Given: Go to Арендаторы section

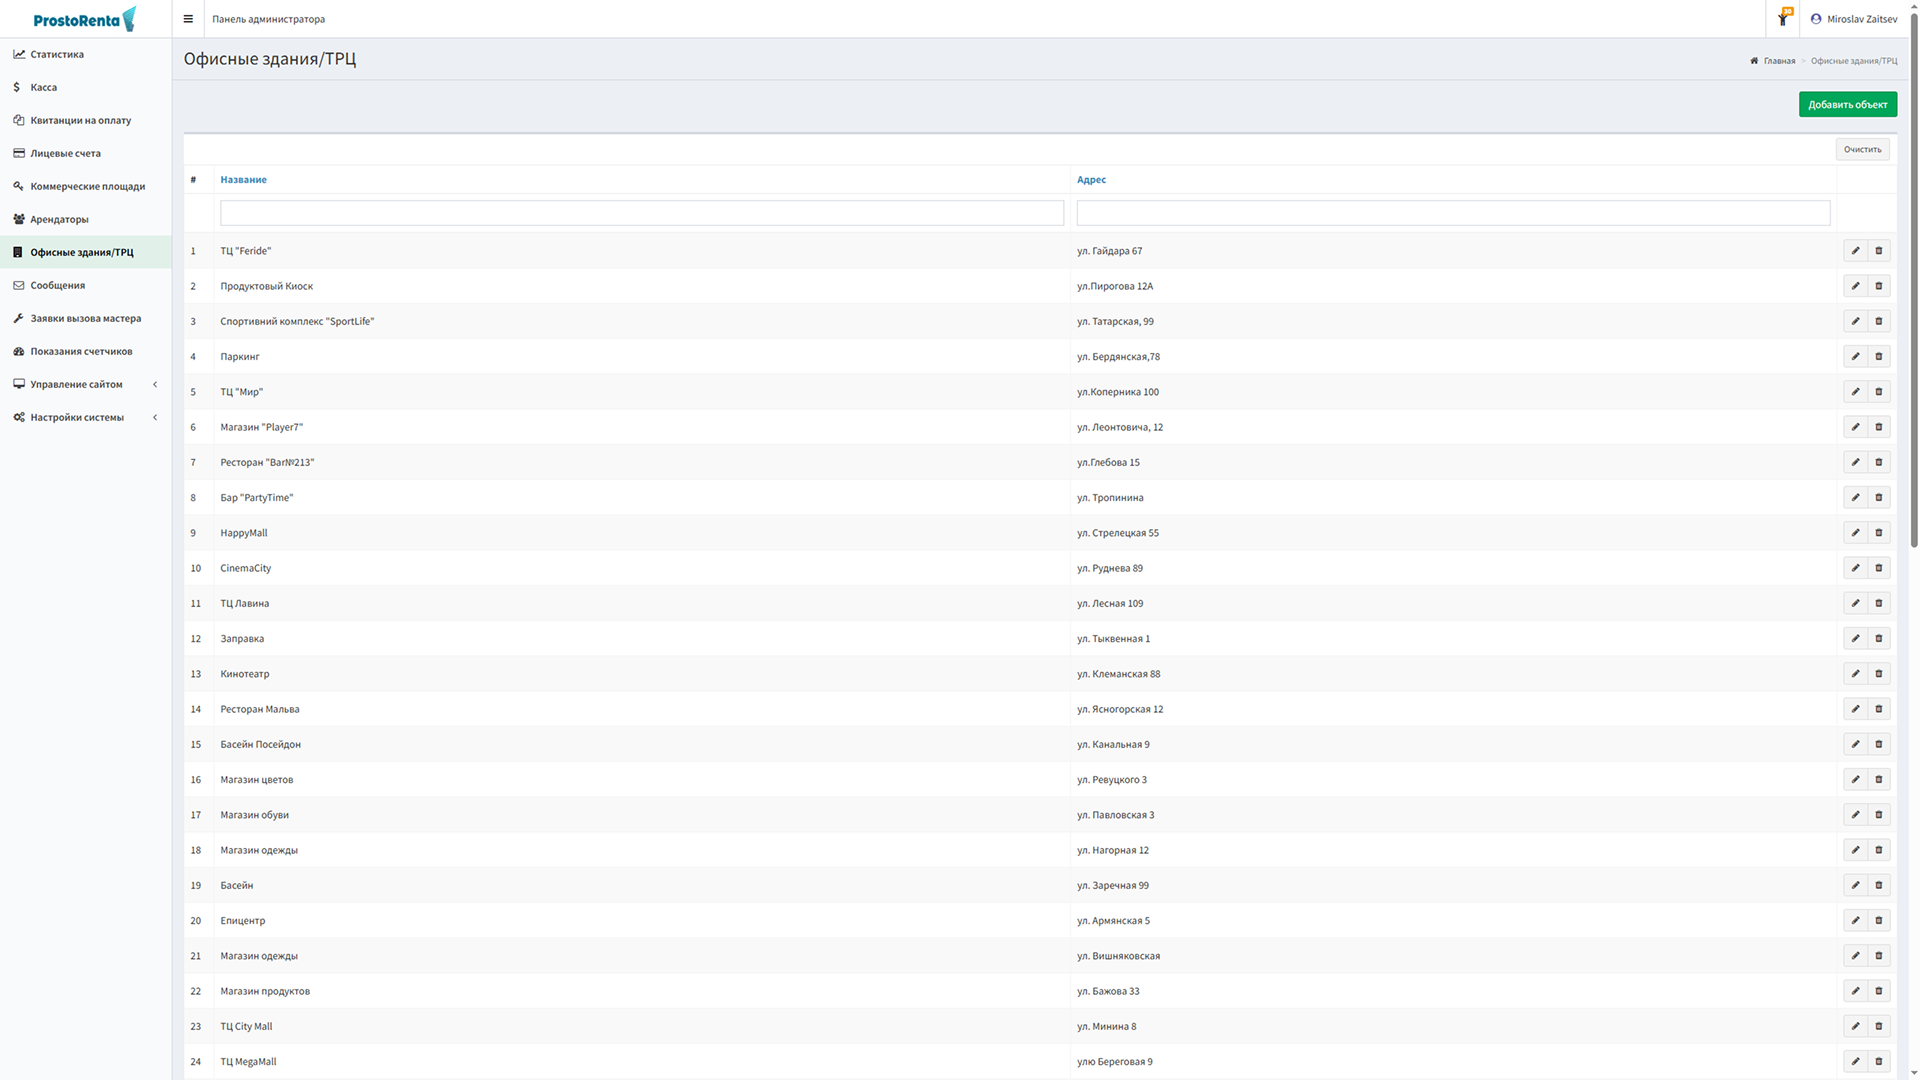Looking at the screenshot, I should pos(59,219).
